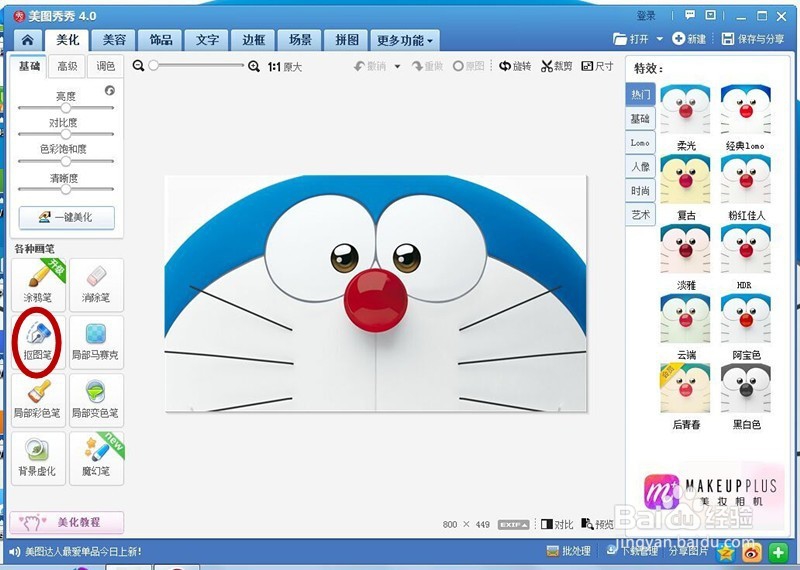Click 保存与分享 save and share
Image resolution: width=800 pixels, height=570 pixels.
(753, 39)
